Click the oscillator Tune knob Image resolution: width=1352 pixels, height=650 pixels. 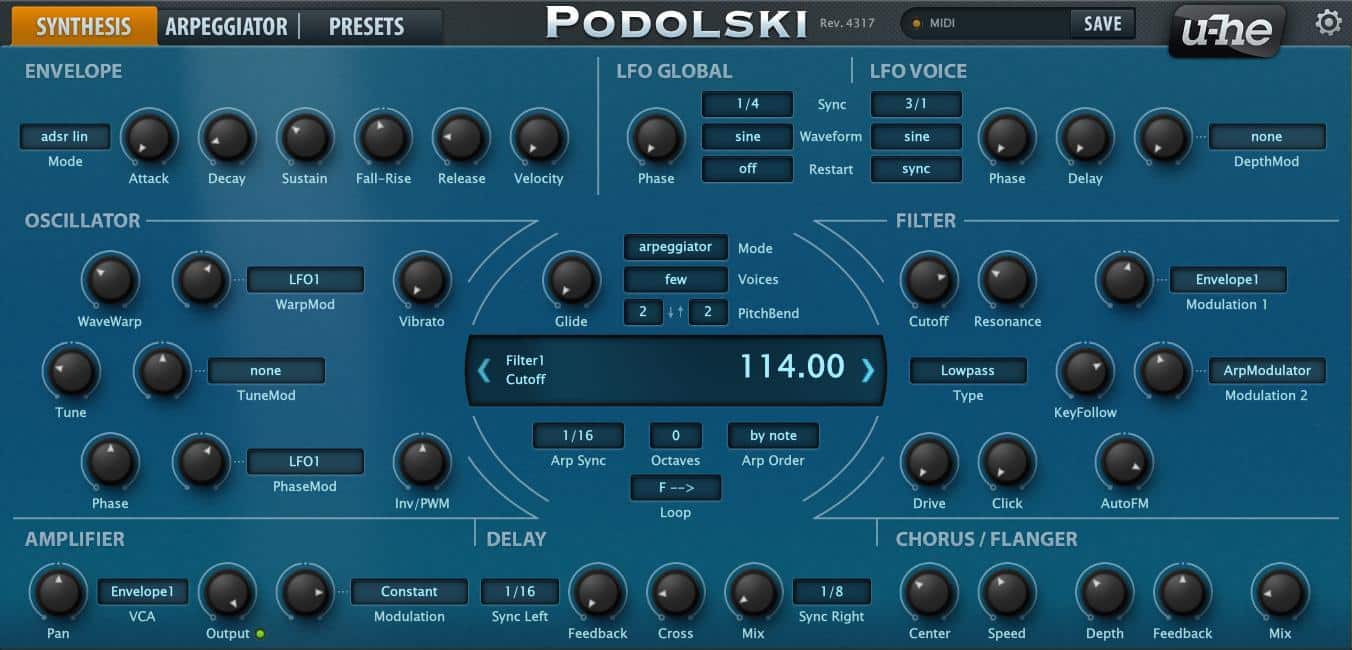point(71,371)
